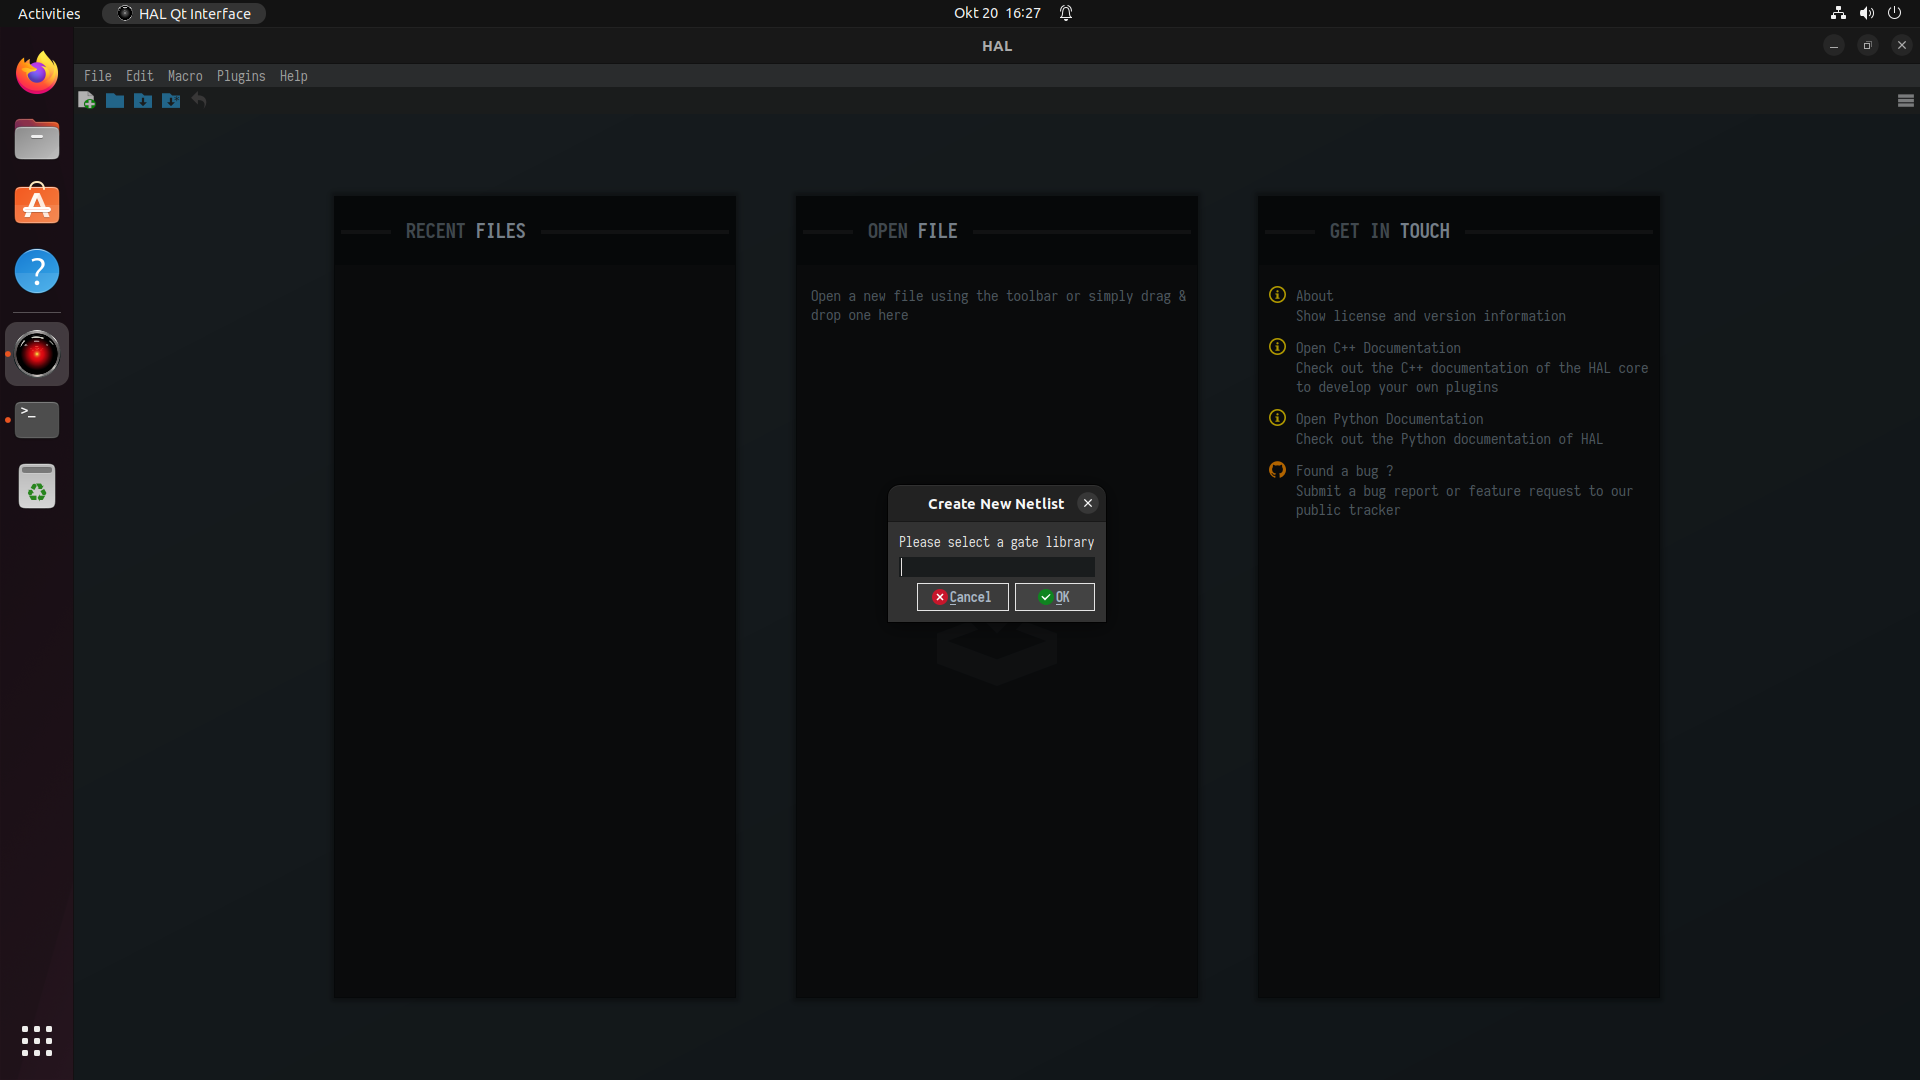Click the About info icon under Get In Touch
The height and width of the screenshot is (1080, 1920).
(1277, 294)
